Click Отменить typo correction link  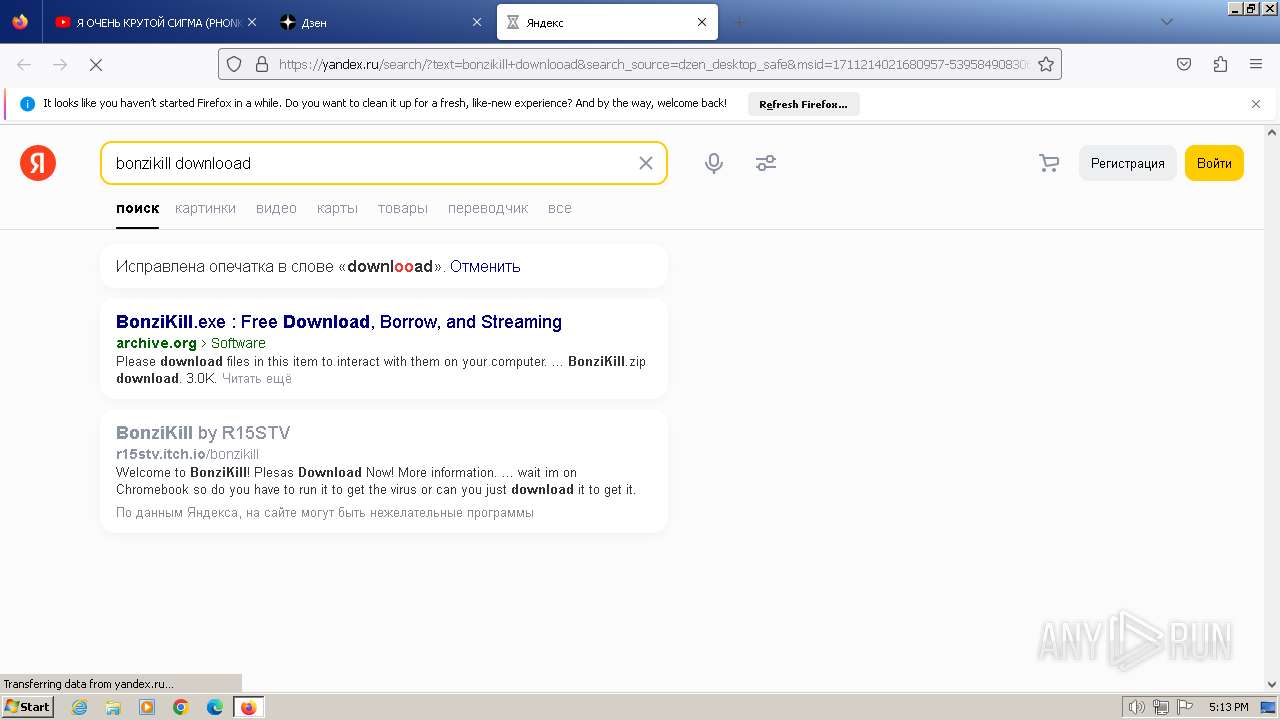[485, 266]
